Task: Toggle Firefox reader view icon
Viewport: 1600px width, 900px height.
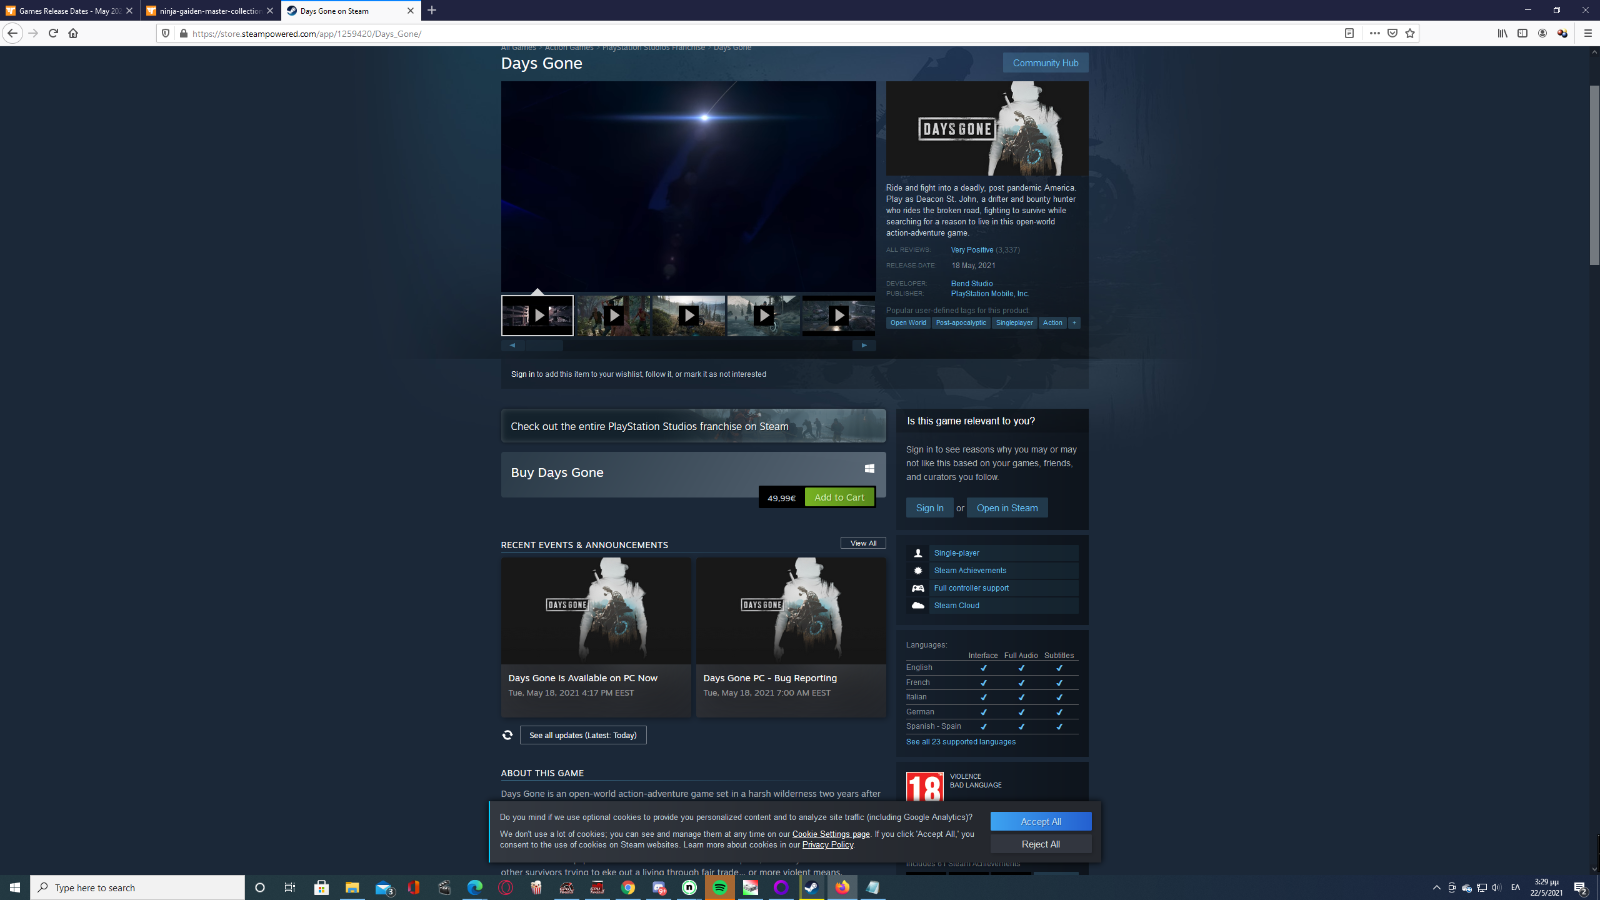Action: click(x=1349, y=33)
